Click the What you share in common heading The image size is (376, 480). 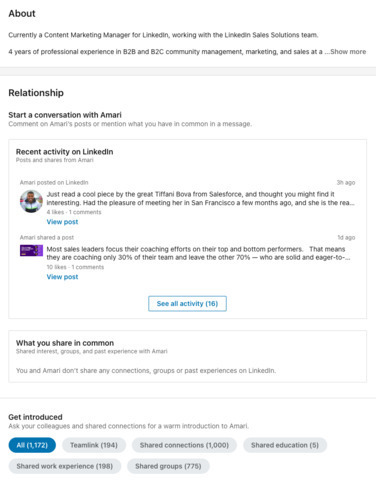point(65,343)
